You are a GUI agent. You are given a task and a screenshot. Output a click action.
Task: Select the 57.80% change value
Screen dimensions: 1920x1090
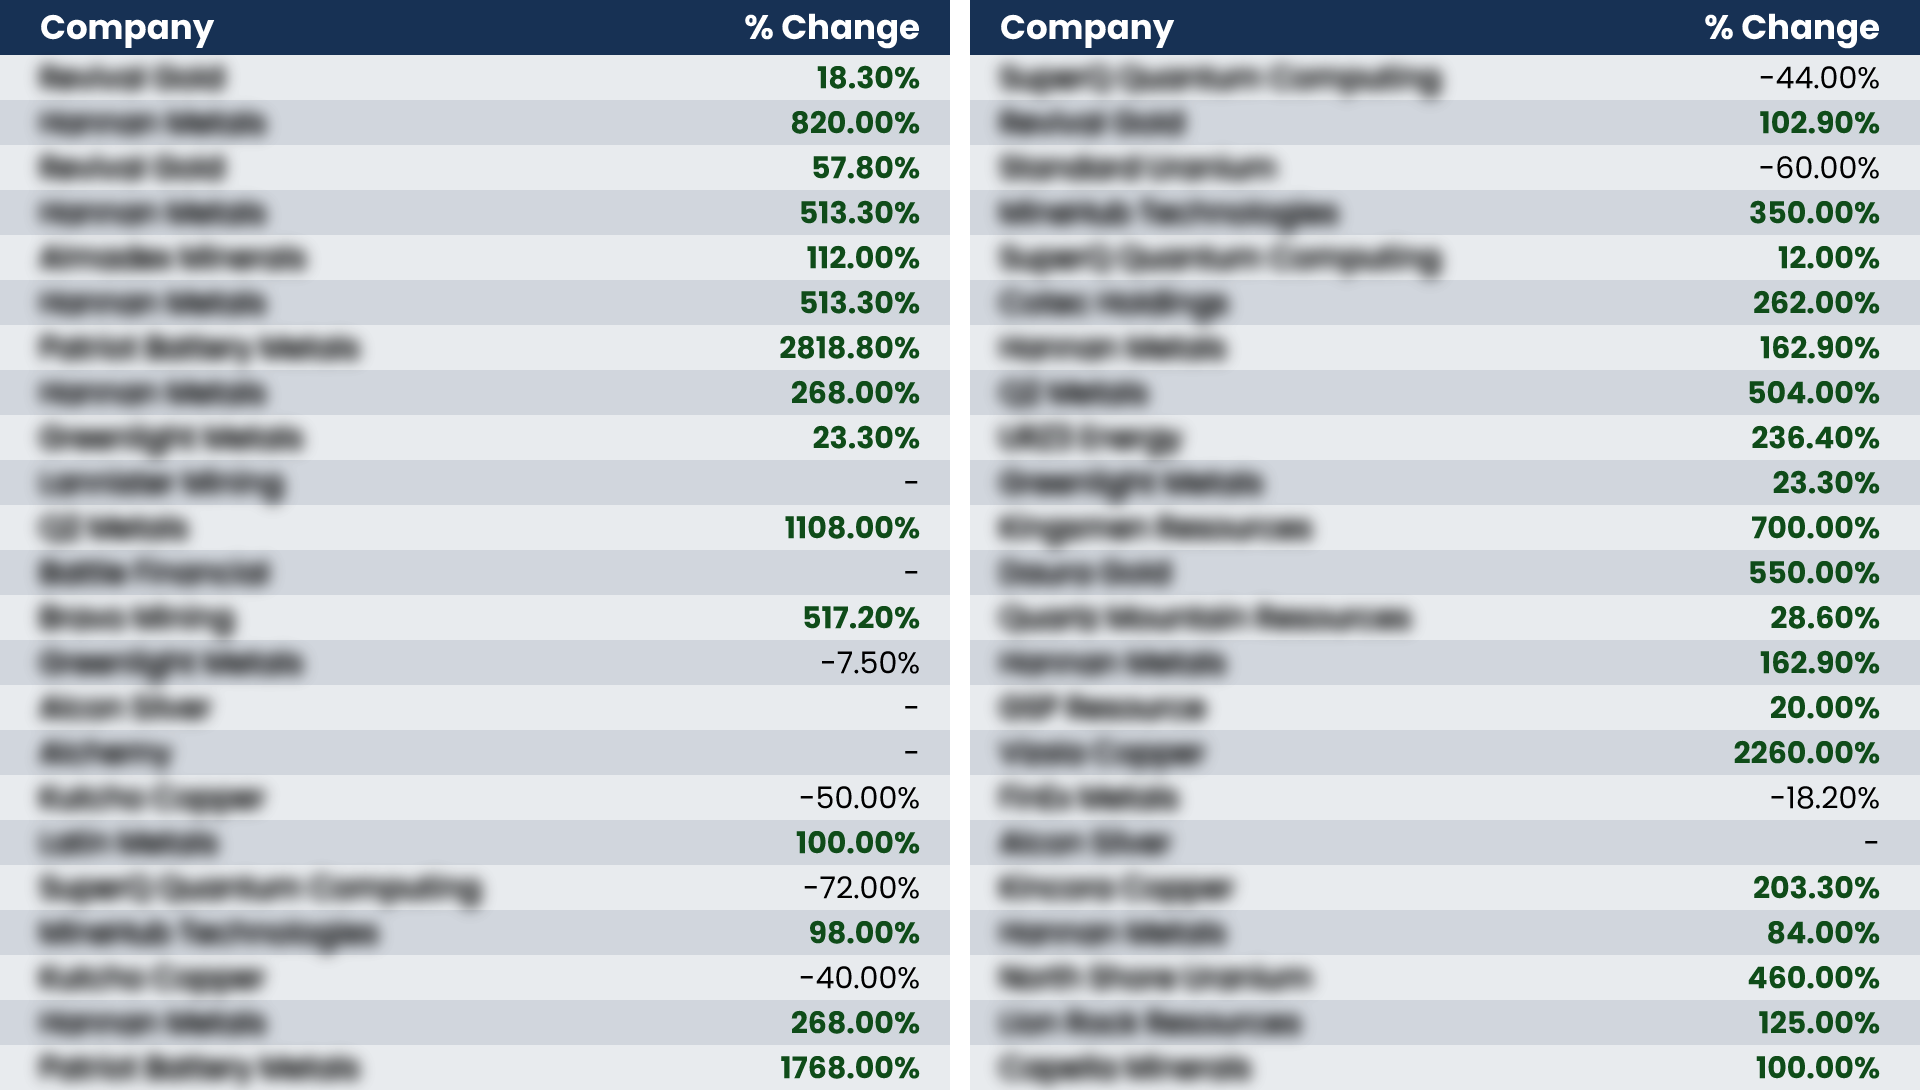(x=865, y=168)
